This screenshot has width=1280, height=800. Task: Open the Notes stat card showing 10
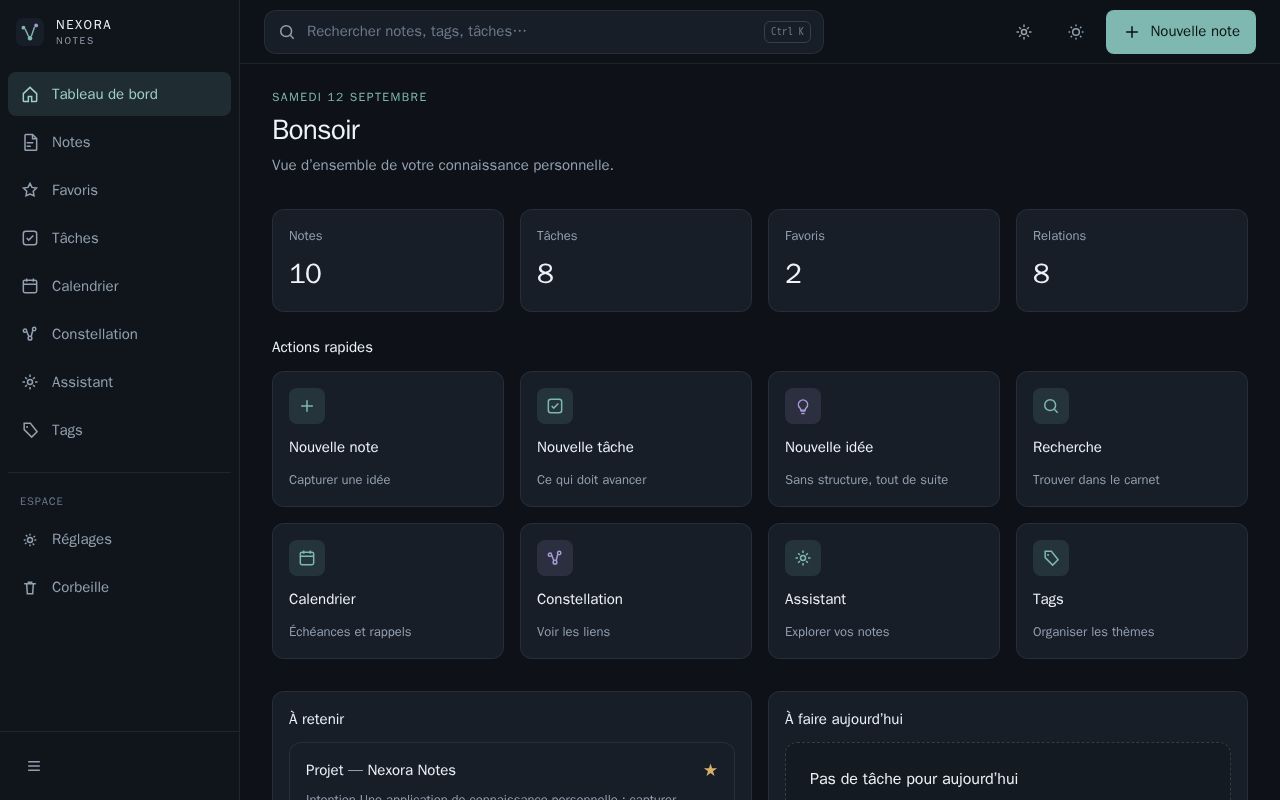388,260
